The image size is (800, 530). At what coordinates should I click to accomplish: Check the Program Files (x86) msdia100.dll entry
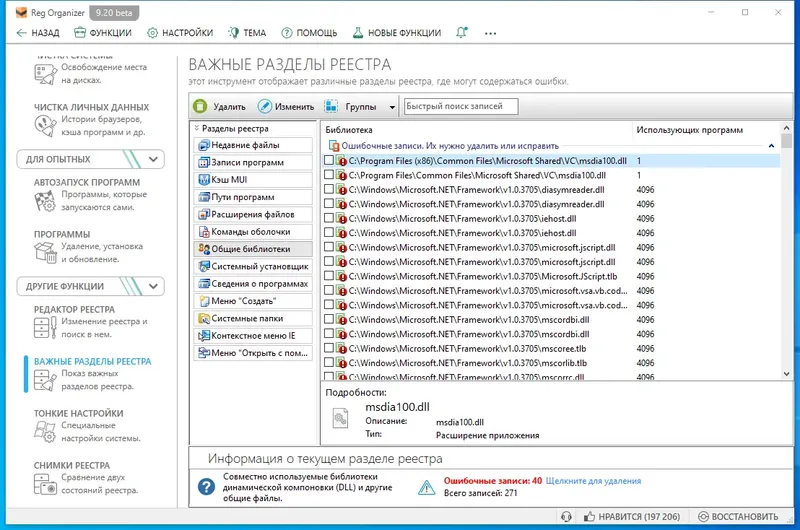tap(329, 160)
